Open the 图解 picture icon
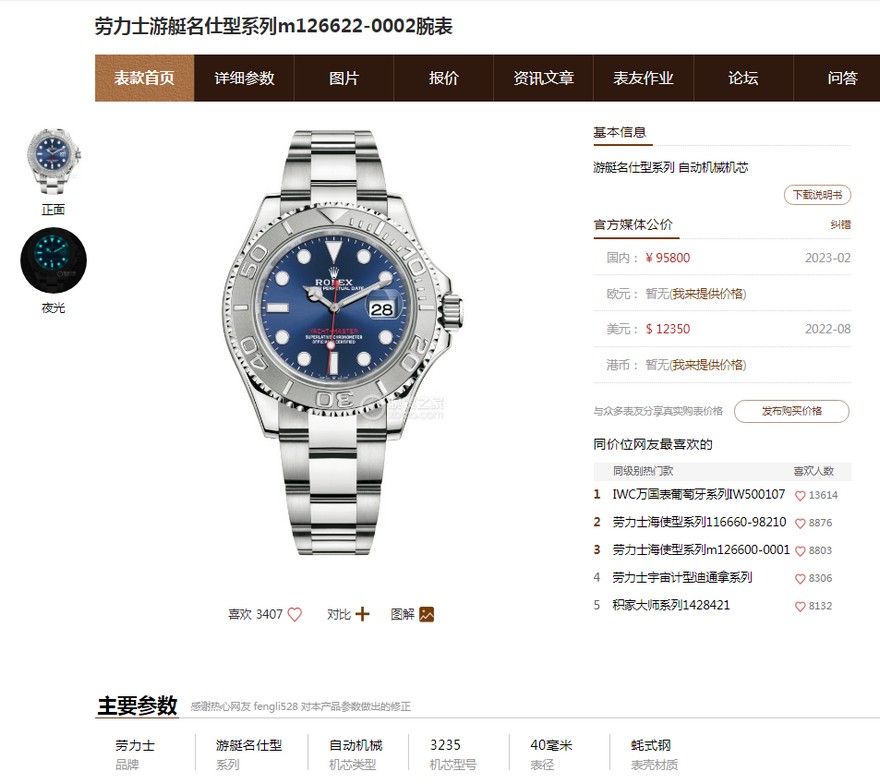 click(427, 615)
